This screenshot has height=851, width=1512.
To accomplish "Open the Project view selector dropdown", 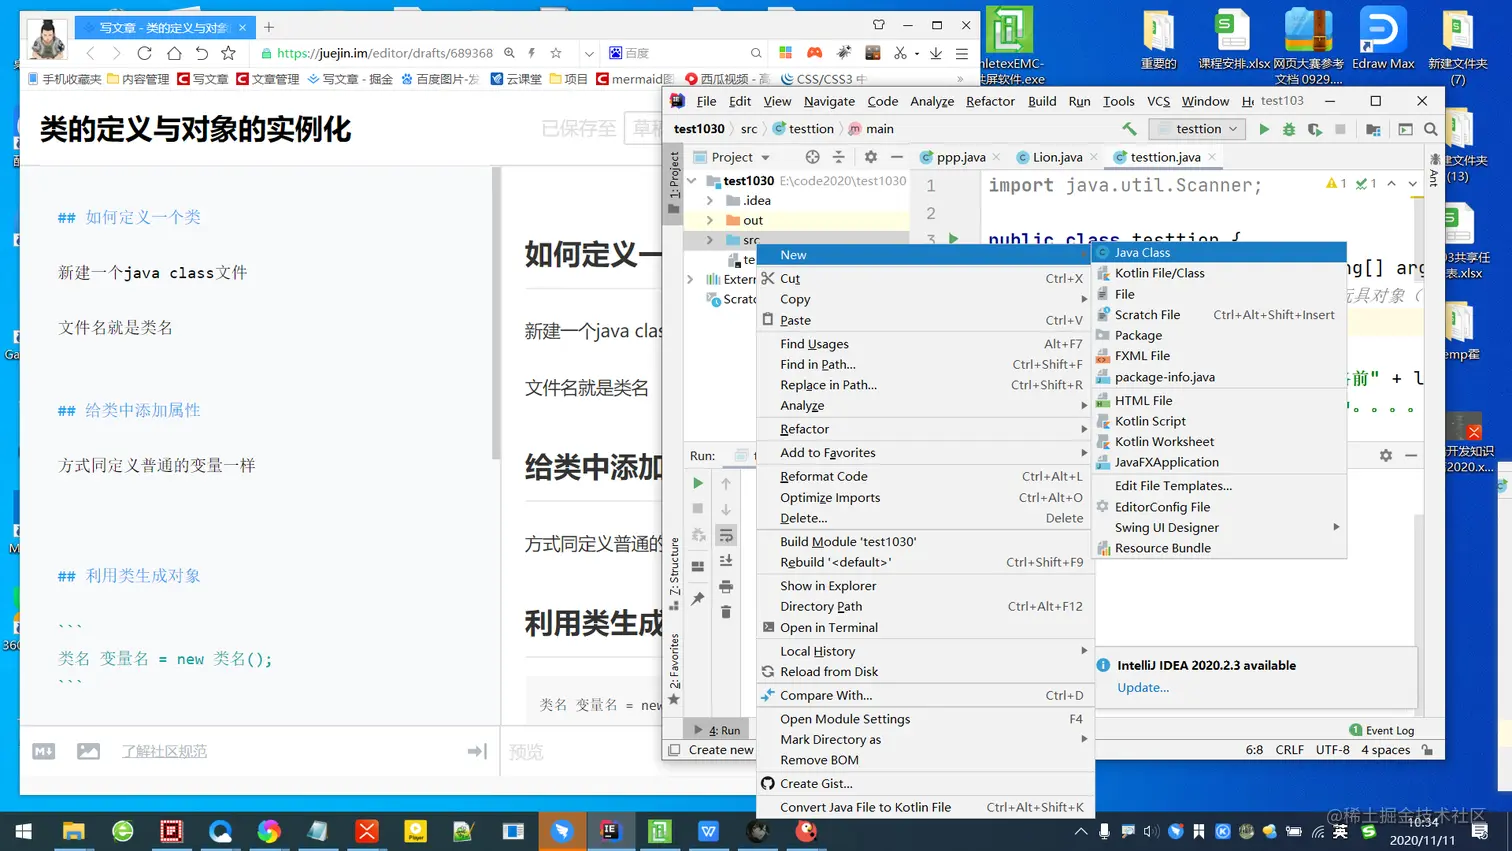I will click(x=732, y=157).
